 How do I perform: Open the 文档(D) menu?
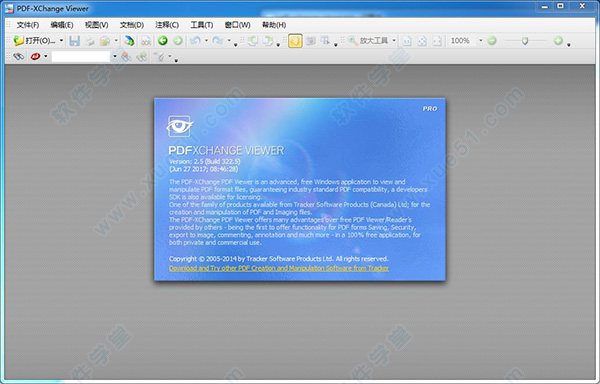(x=132, y=25)
